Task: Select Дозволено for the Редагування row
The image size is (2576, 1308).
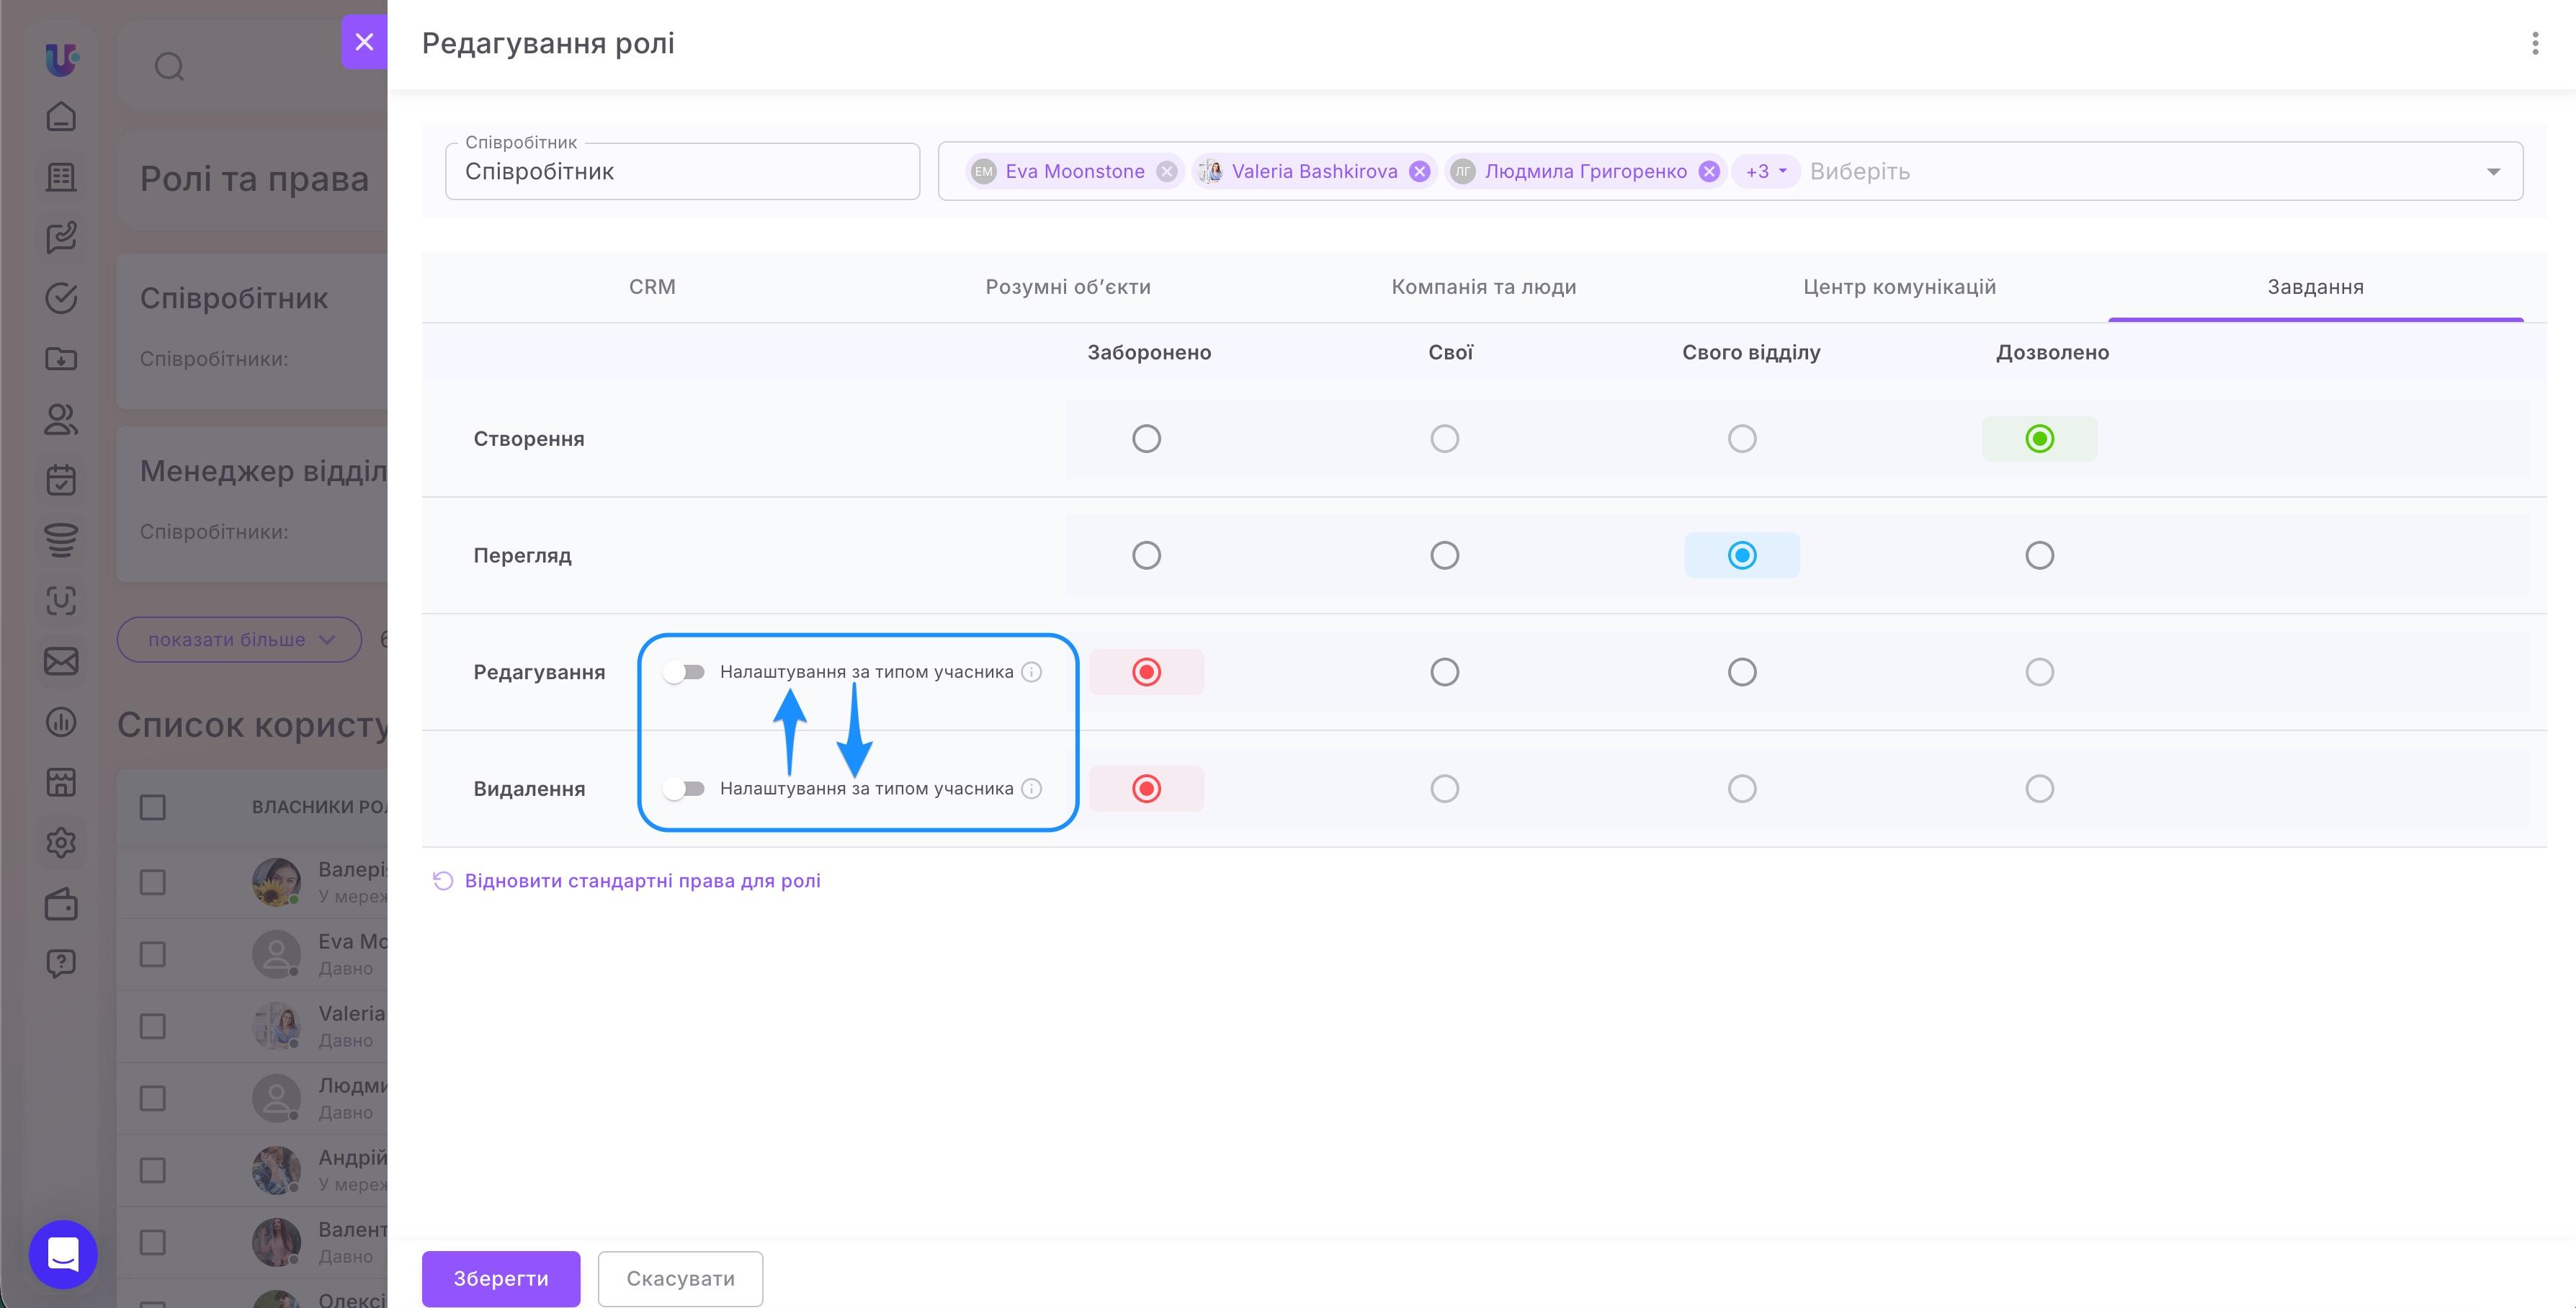Action: coord(2039,672)
